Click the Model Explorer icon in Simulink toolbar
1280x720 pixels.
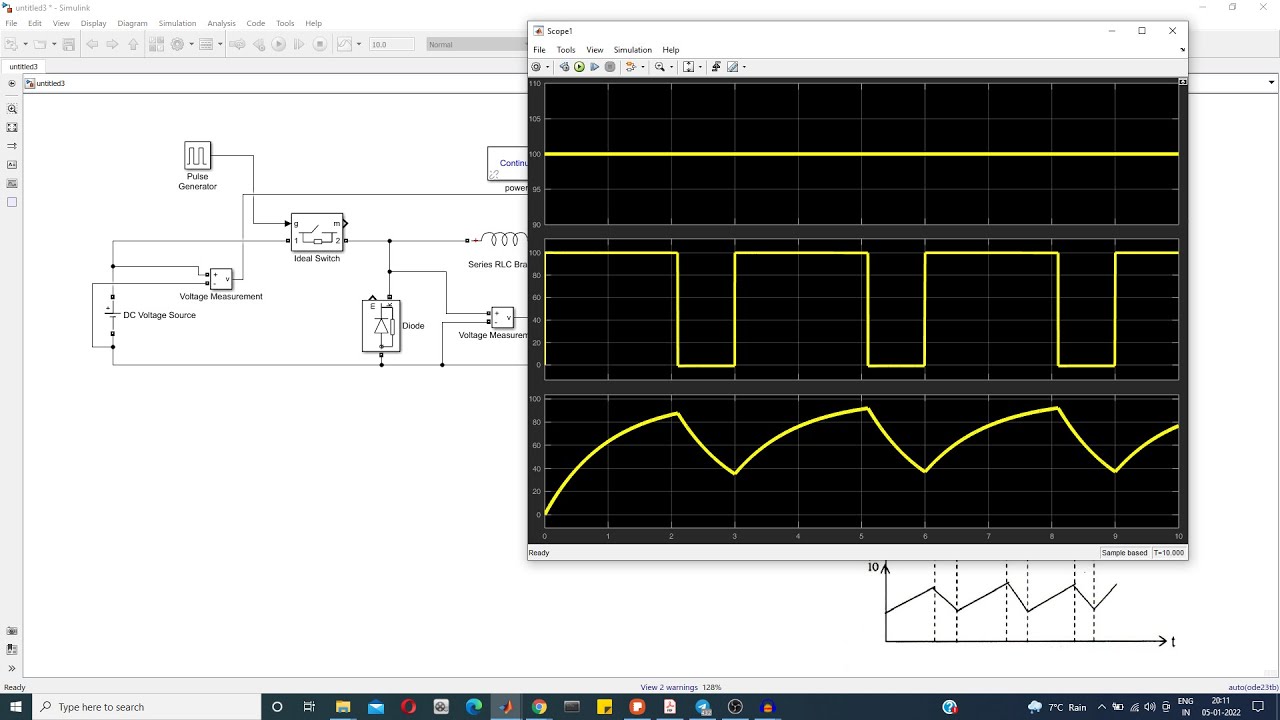click(206, 44)
